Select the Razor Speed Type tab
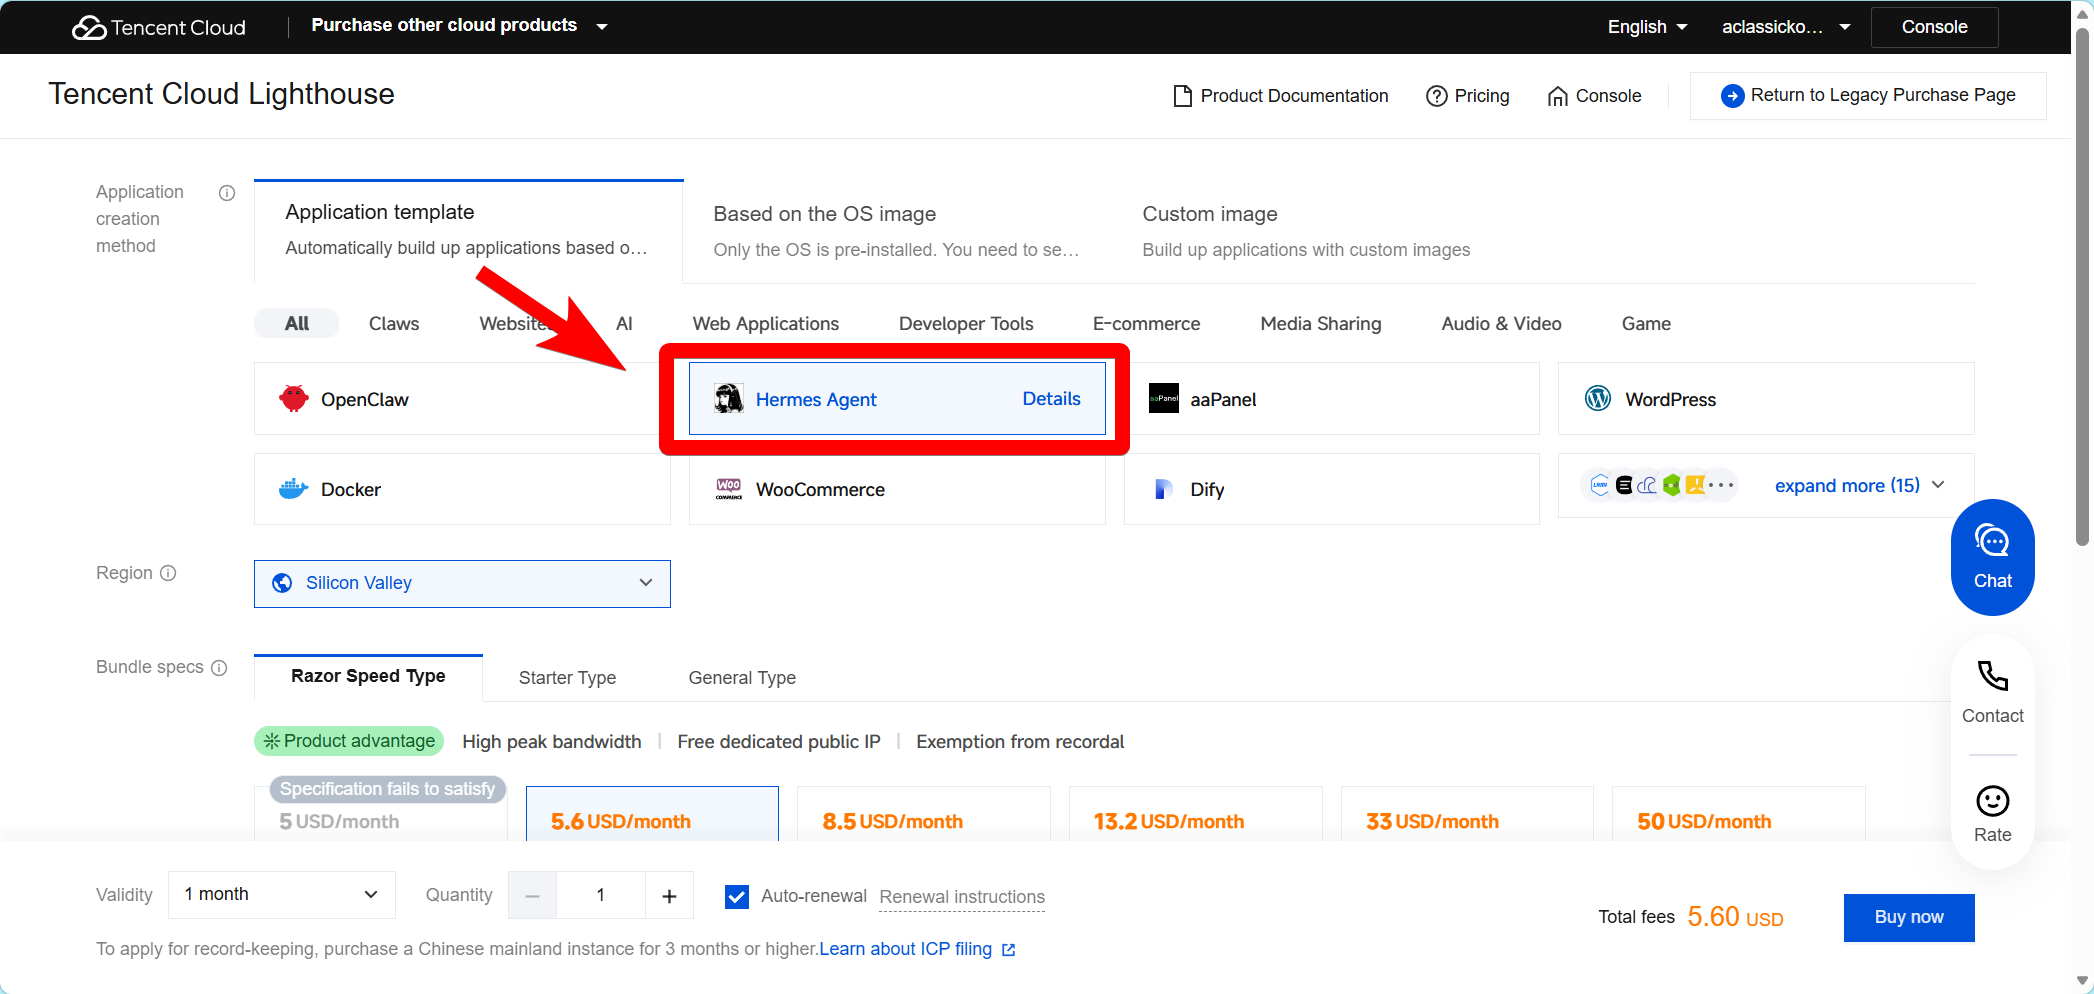 pos(368,677)
